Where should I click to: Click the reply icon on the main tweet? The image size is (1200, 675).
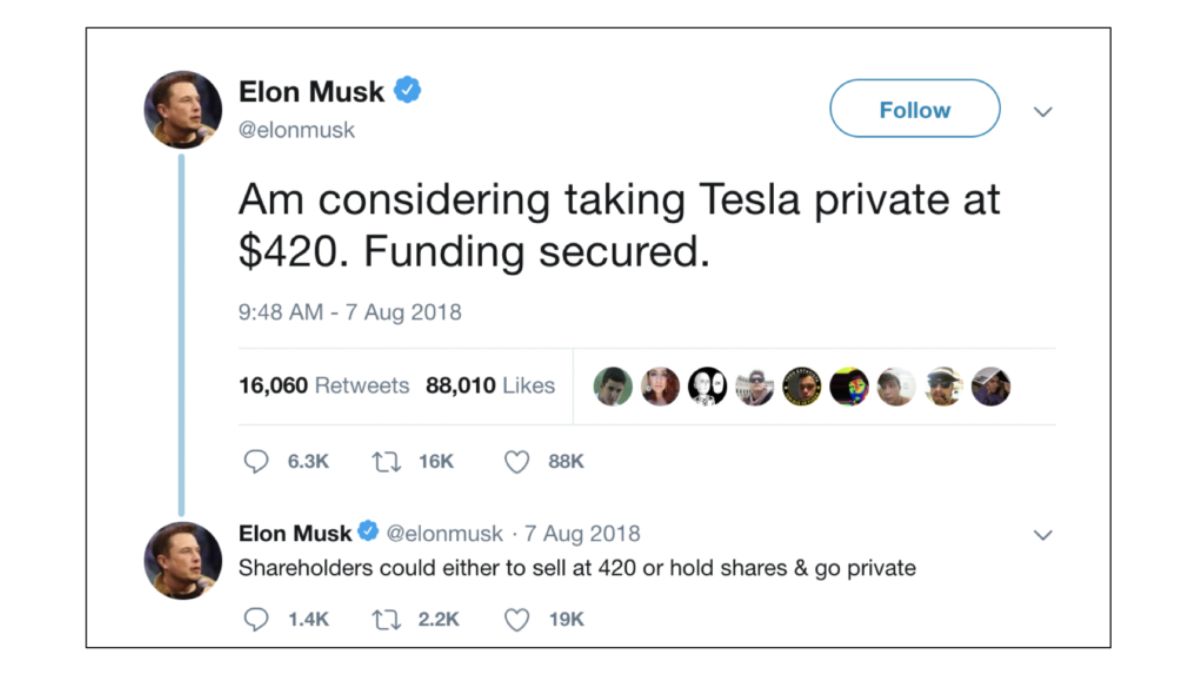point(257,461)
